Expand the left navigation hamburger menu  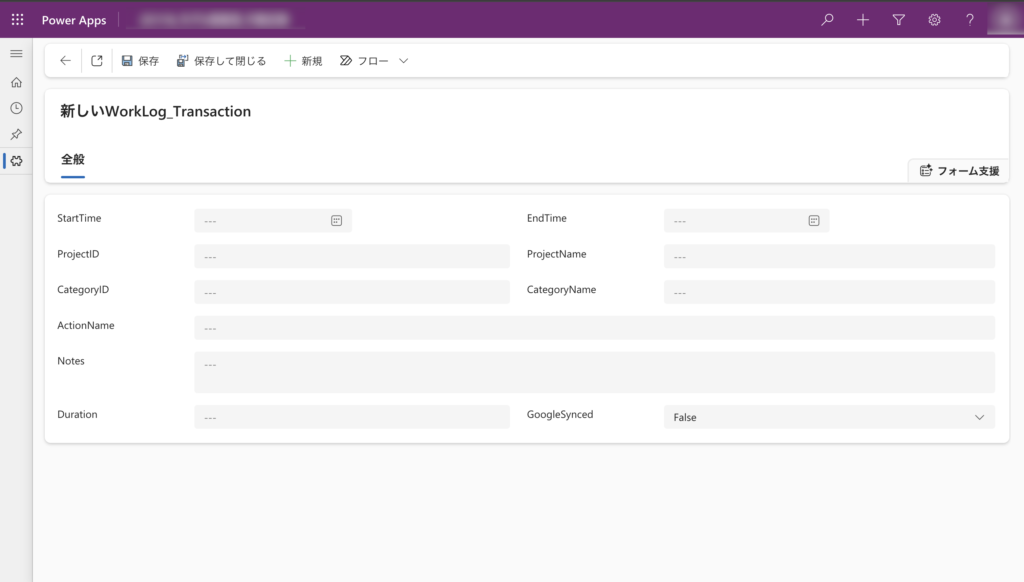click(16, 53)
